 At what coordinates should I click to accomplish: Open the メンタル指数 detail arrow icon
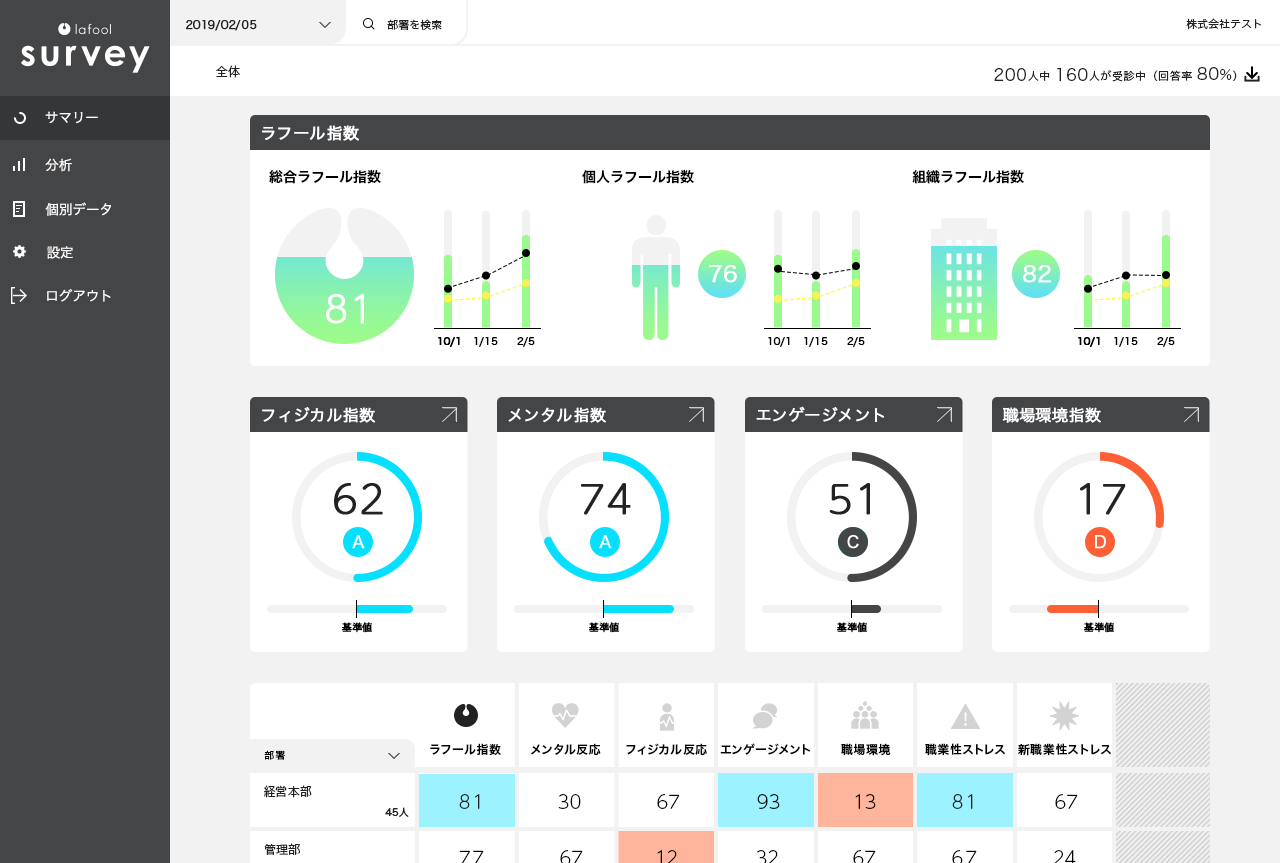pyautogui.click(x=696, y=415)
